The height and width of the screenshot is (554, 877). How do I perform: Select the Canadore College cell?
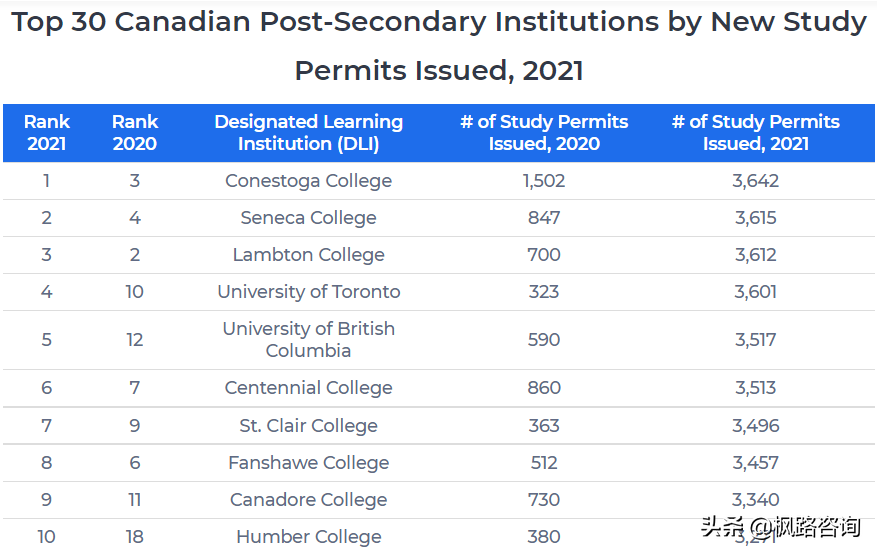pos(308,500)
